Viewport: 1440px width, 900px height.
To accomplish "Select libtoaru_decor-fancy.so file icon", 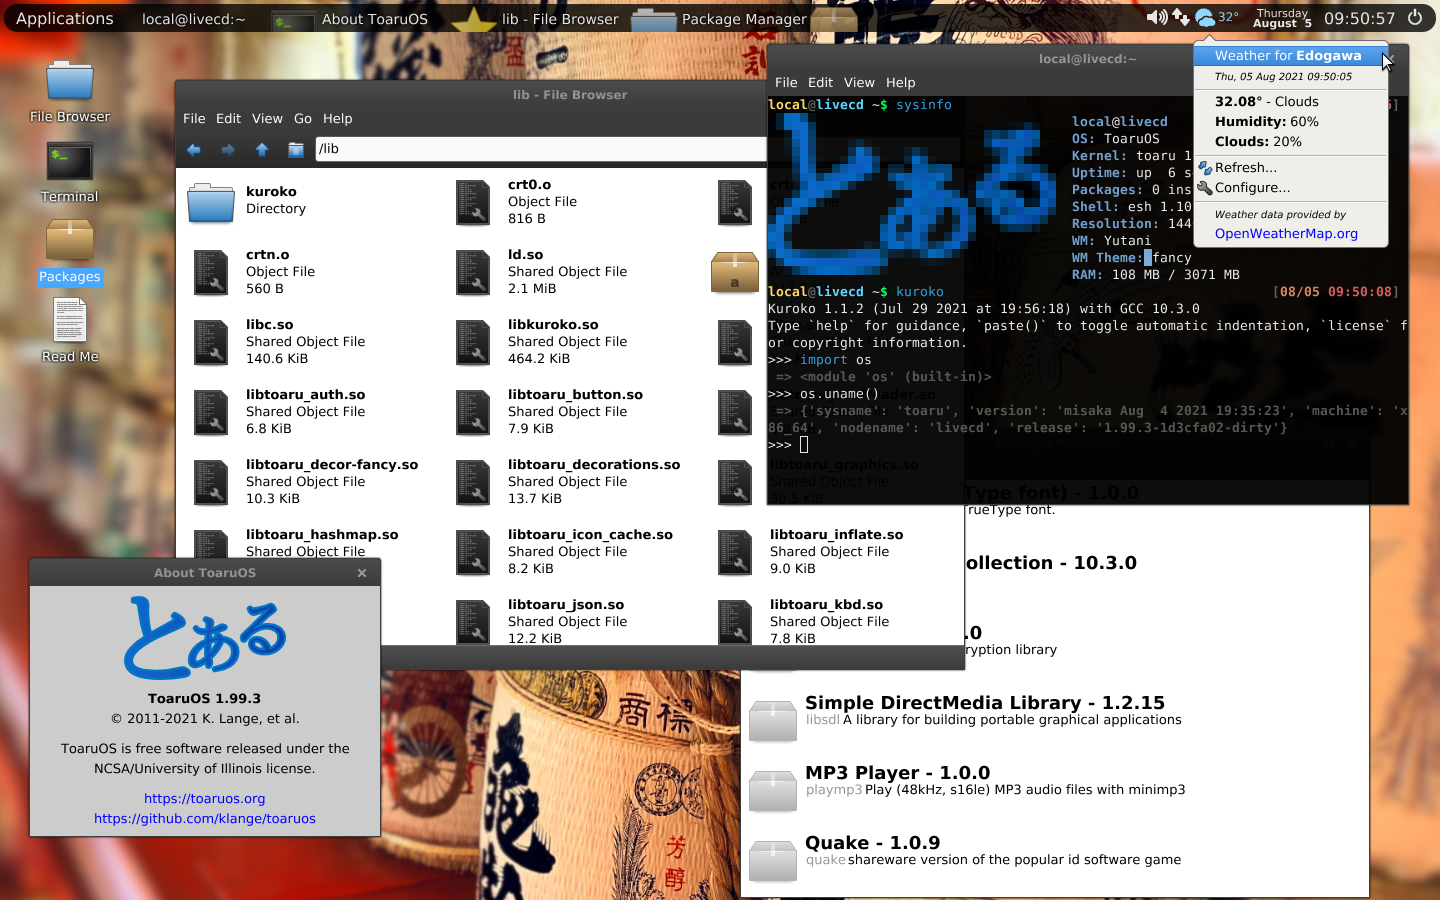I will point(211,482).
